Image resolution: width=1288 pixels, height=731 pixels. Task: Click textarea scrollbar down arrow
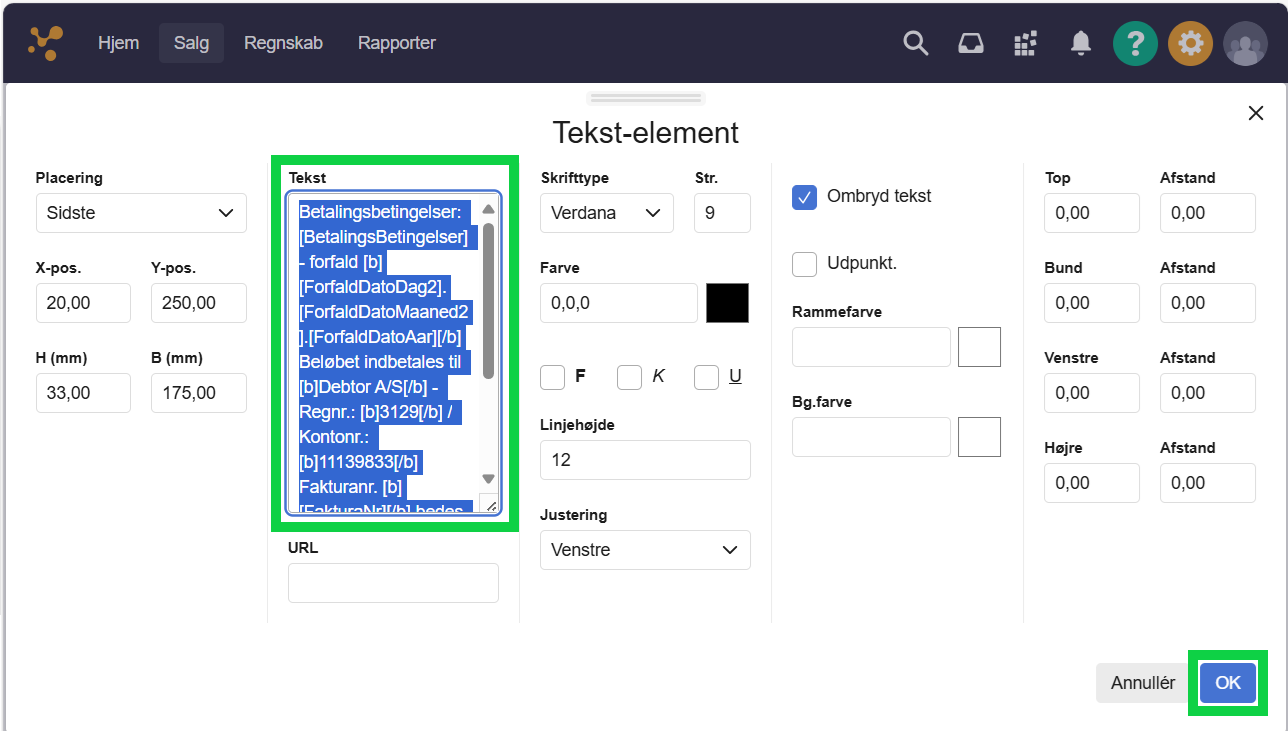pyautogui.click(x=488, y=479)
